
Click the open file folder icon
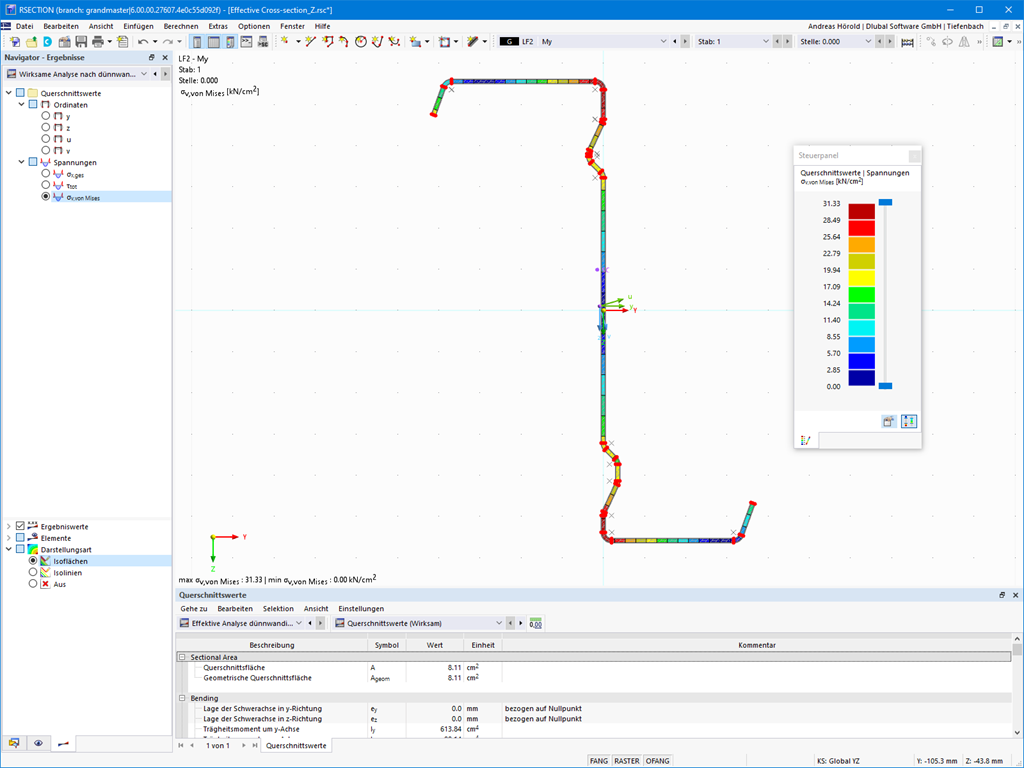click(x=31, y=42)
